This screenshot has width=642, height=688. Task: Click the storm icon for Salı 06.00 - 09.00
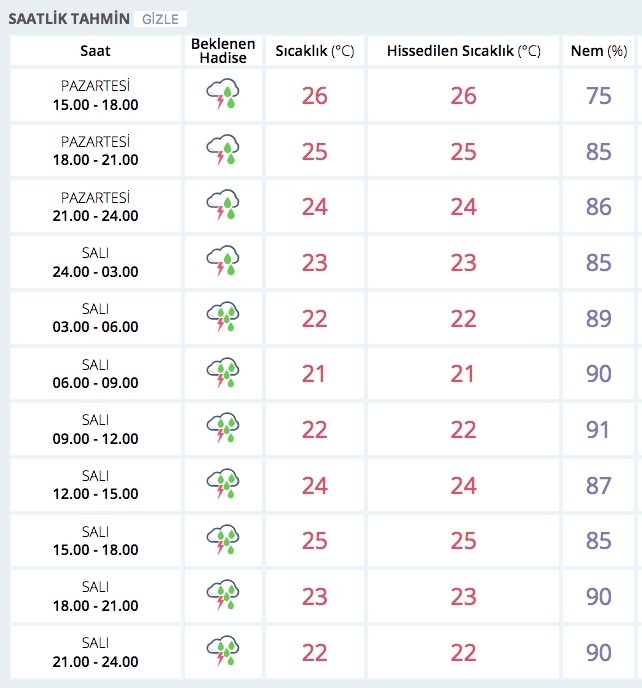tap(223, 374)
